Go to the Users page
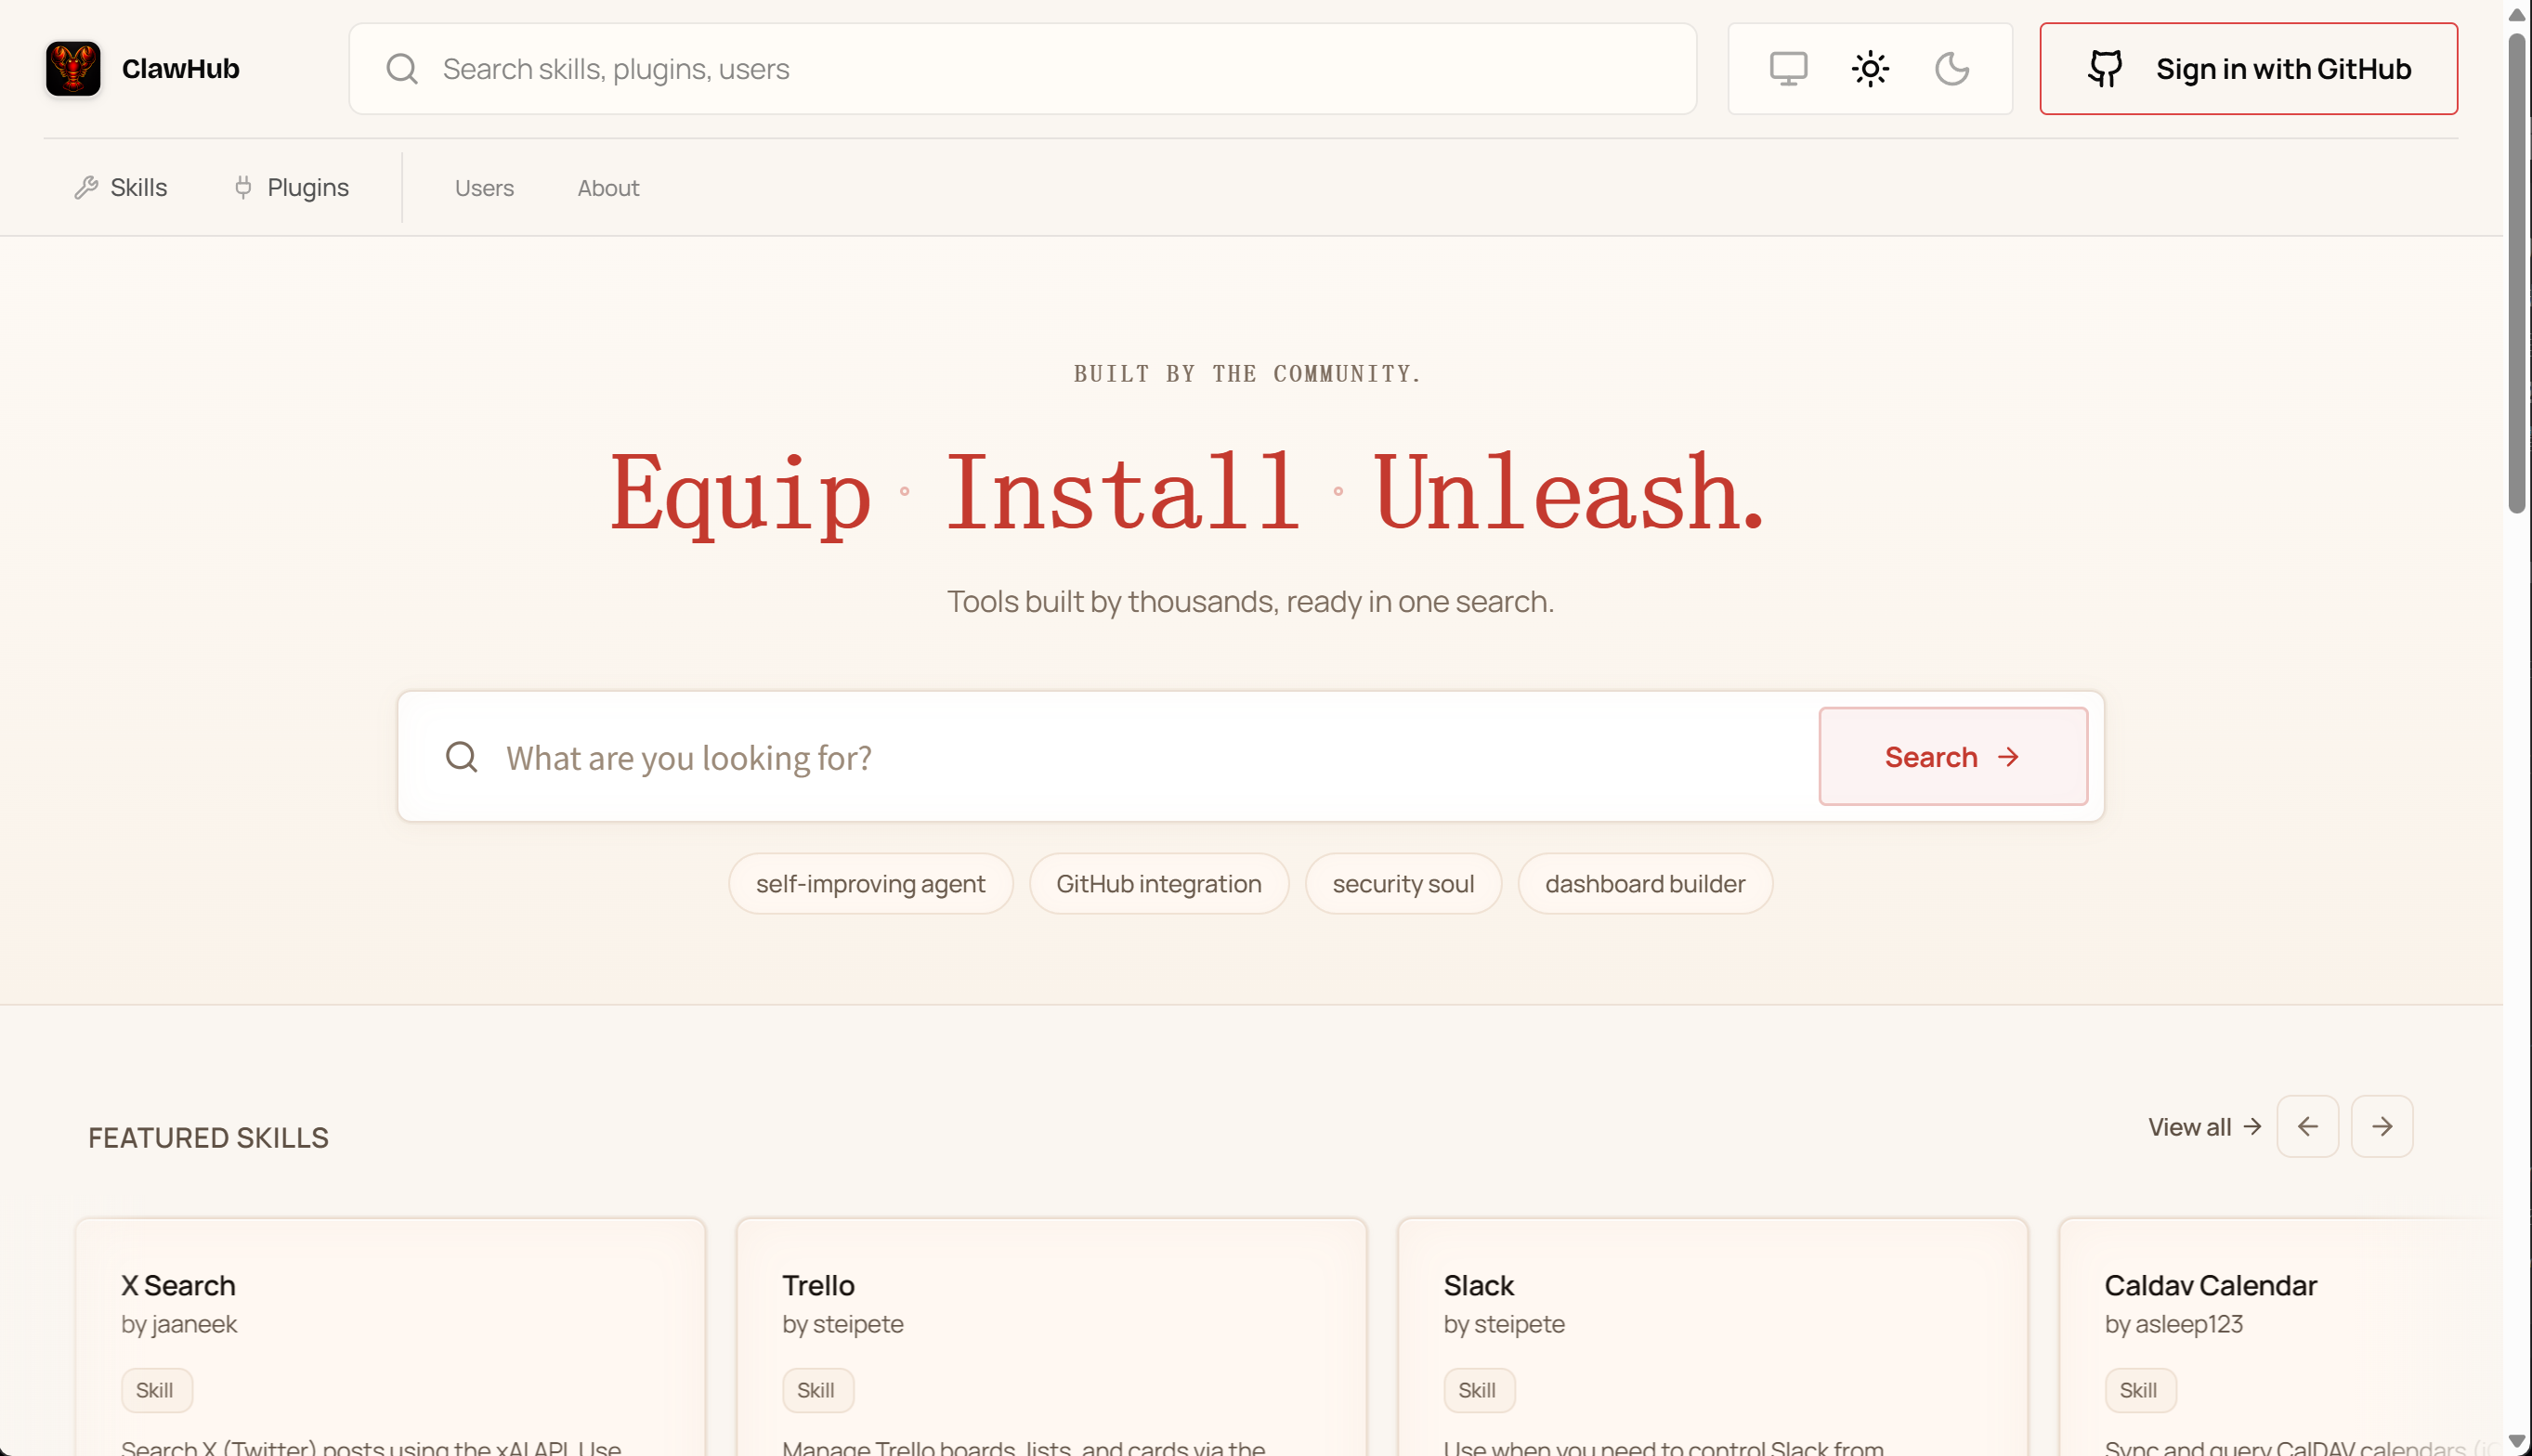This screenshot has height=1456, width=2532. coord(484,188)
